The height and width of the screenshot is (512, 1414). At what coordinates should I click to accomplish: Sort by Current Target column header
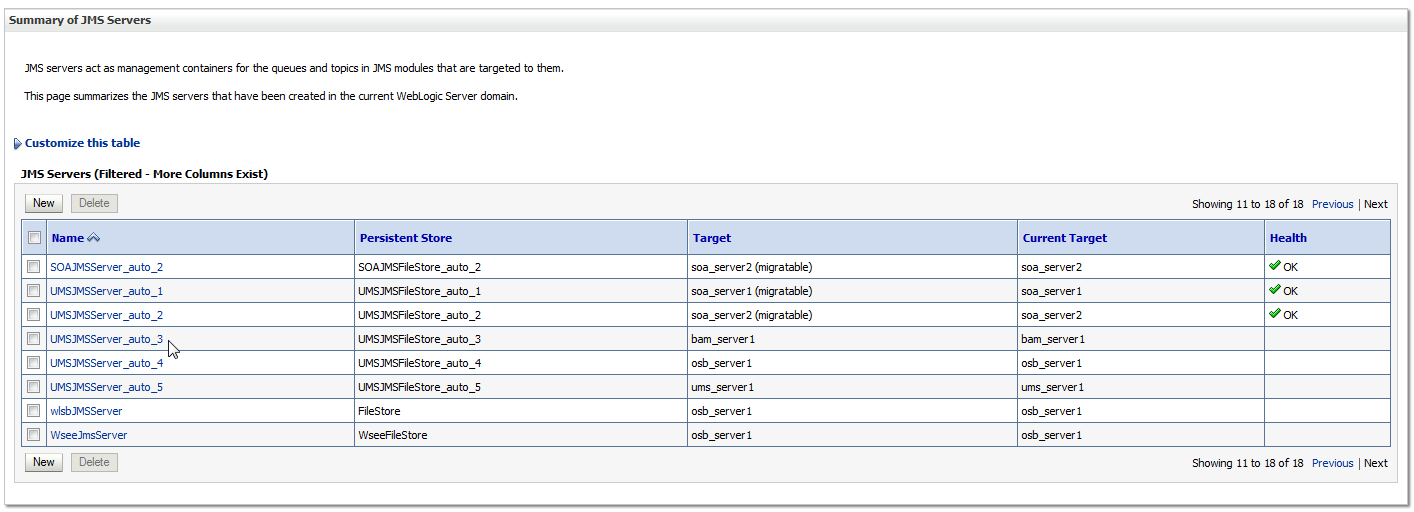point(1065,238)
